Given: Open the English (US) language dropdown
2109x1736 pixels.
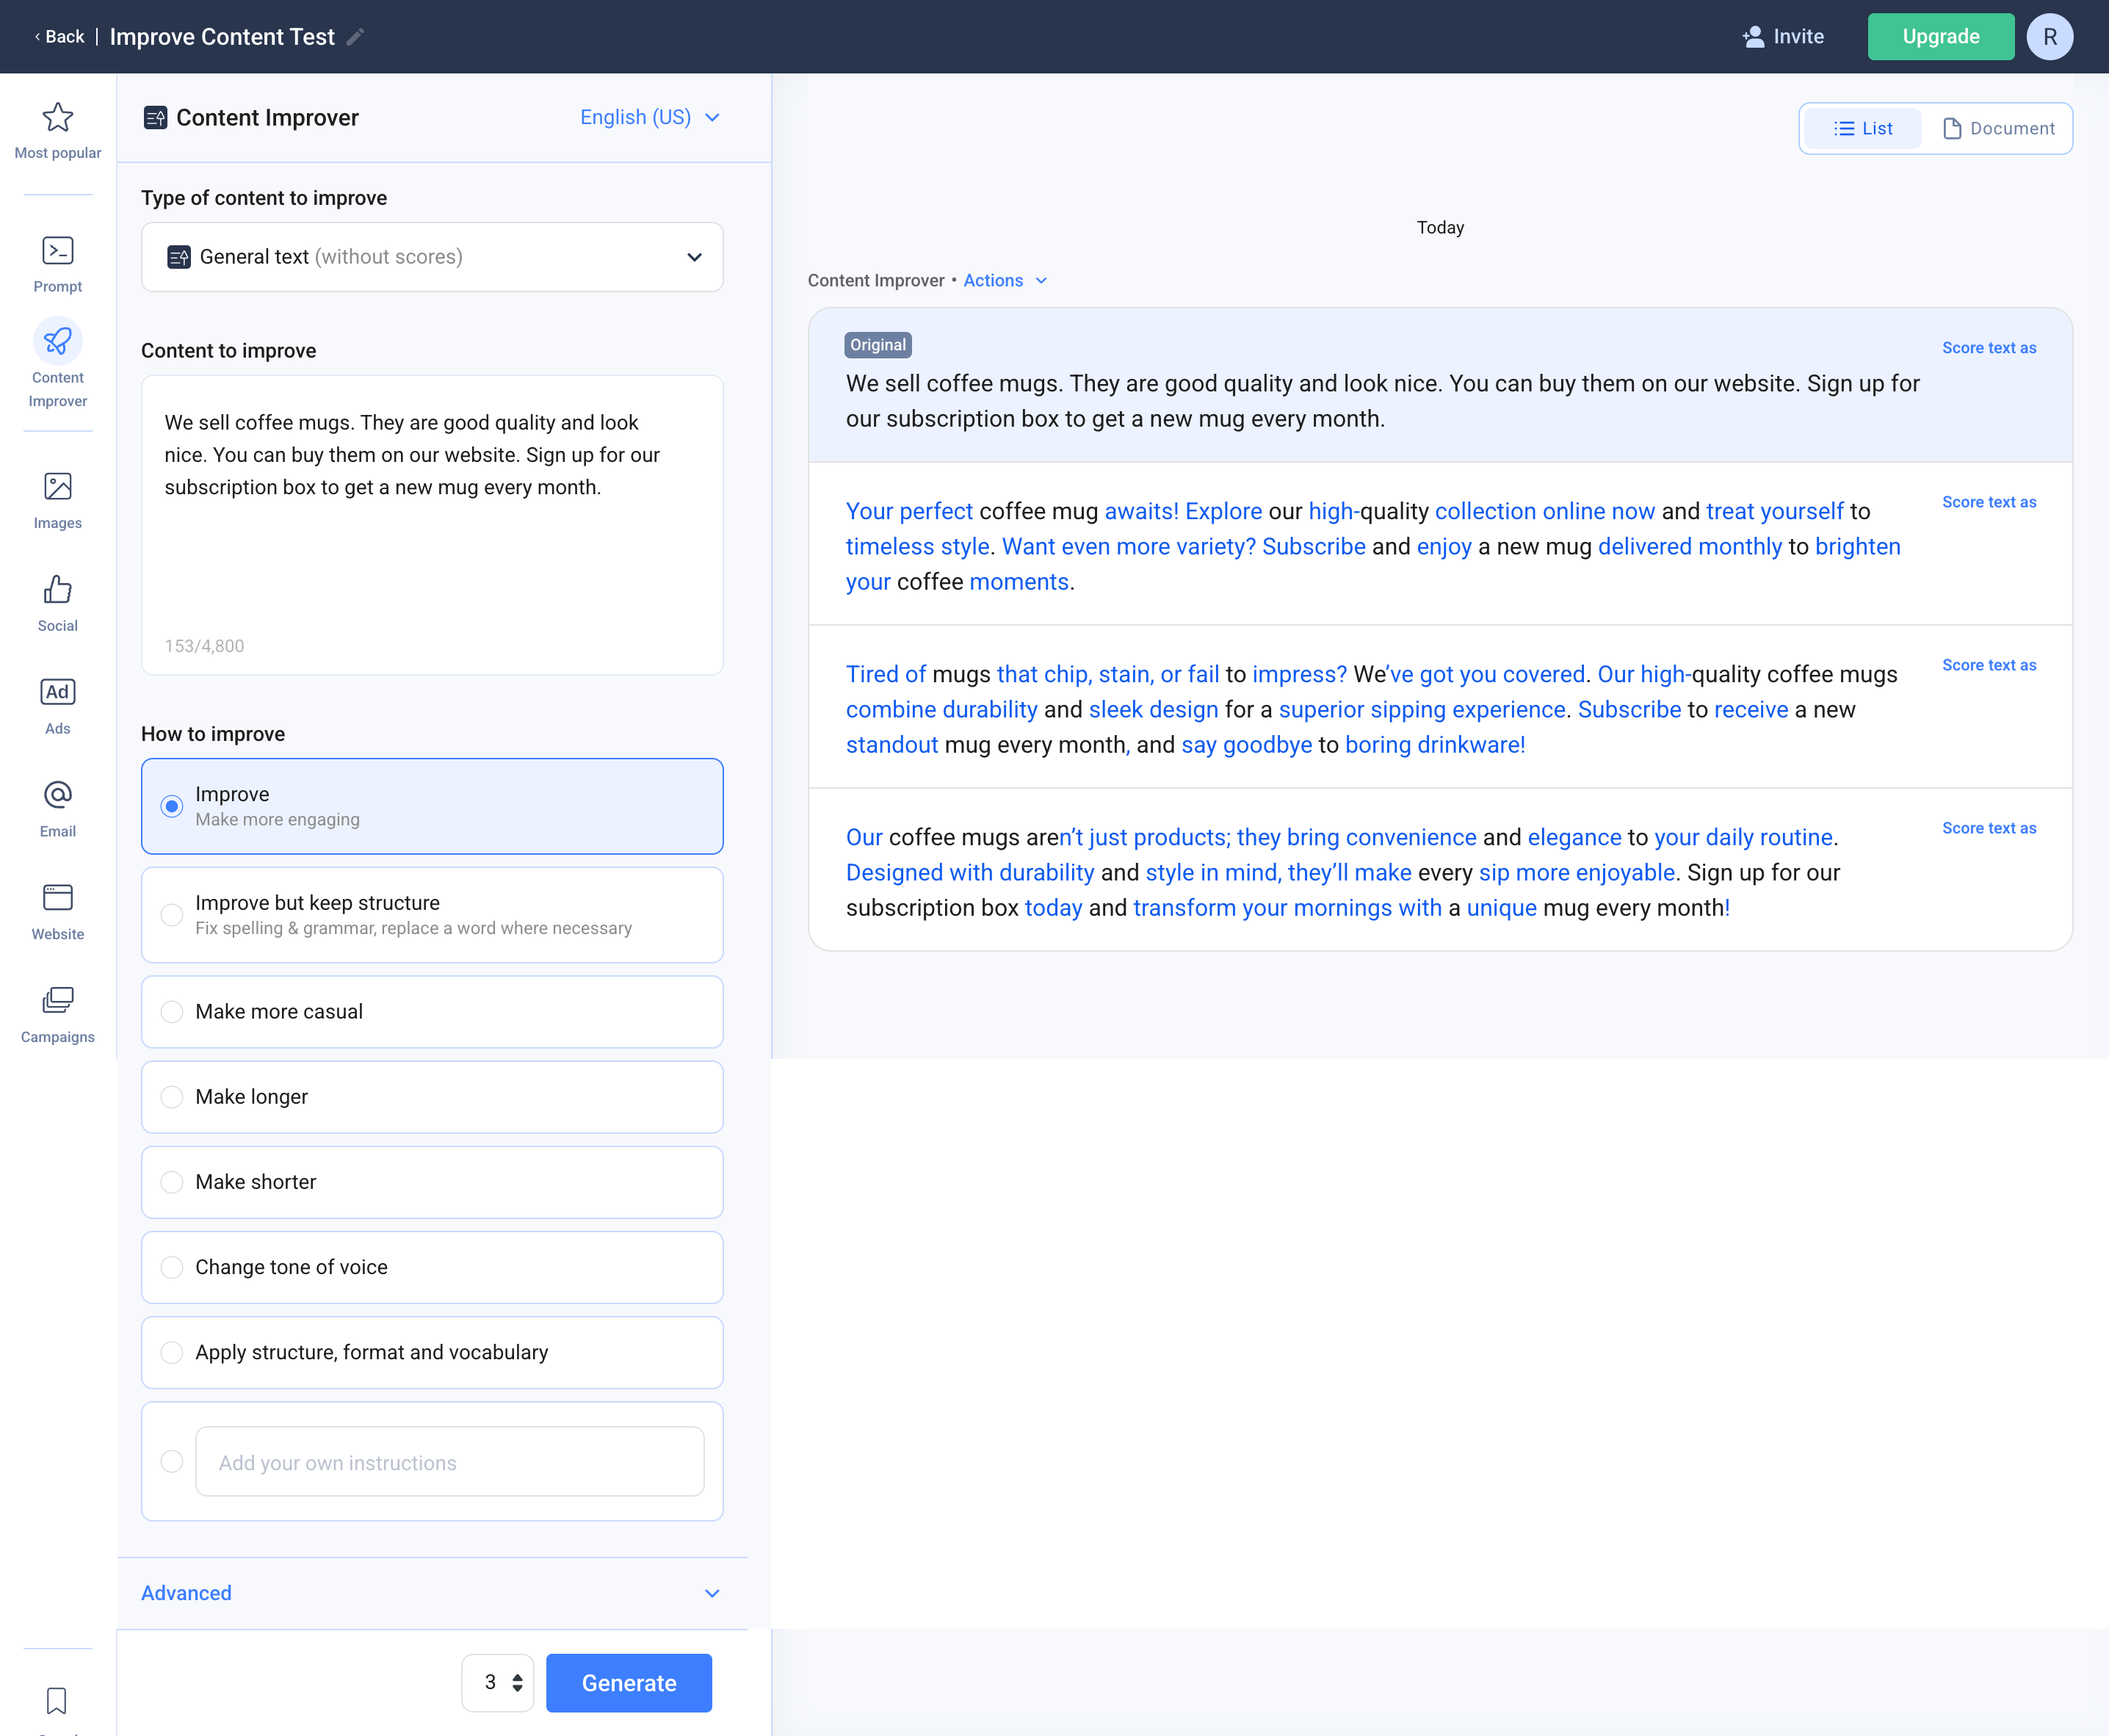Looking at the screenshot, I should (649, 117).
